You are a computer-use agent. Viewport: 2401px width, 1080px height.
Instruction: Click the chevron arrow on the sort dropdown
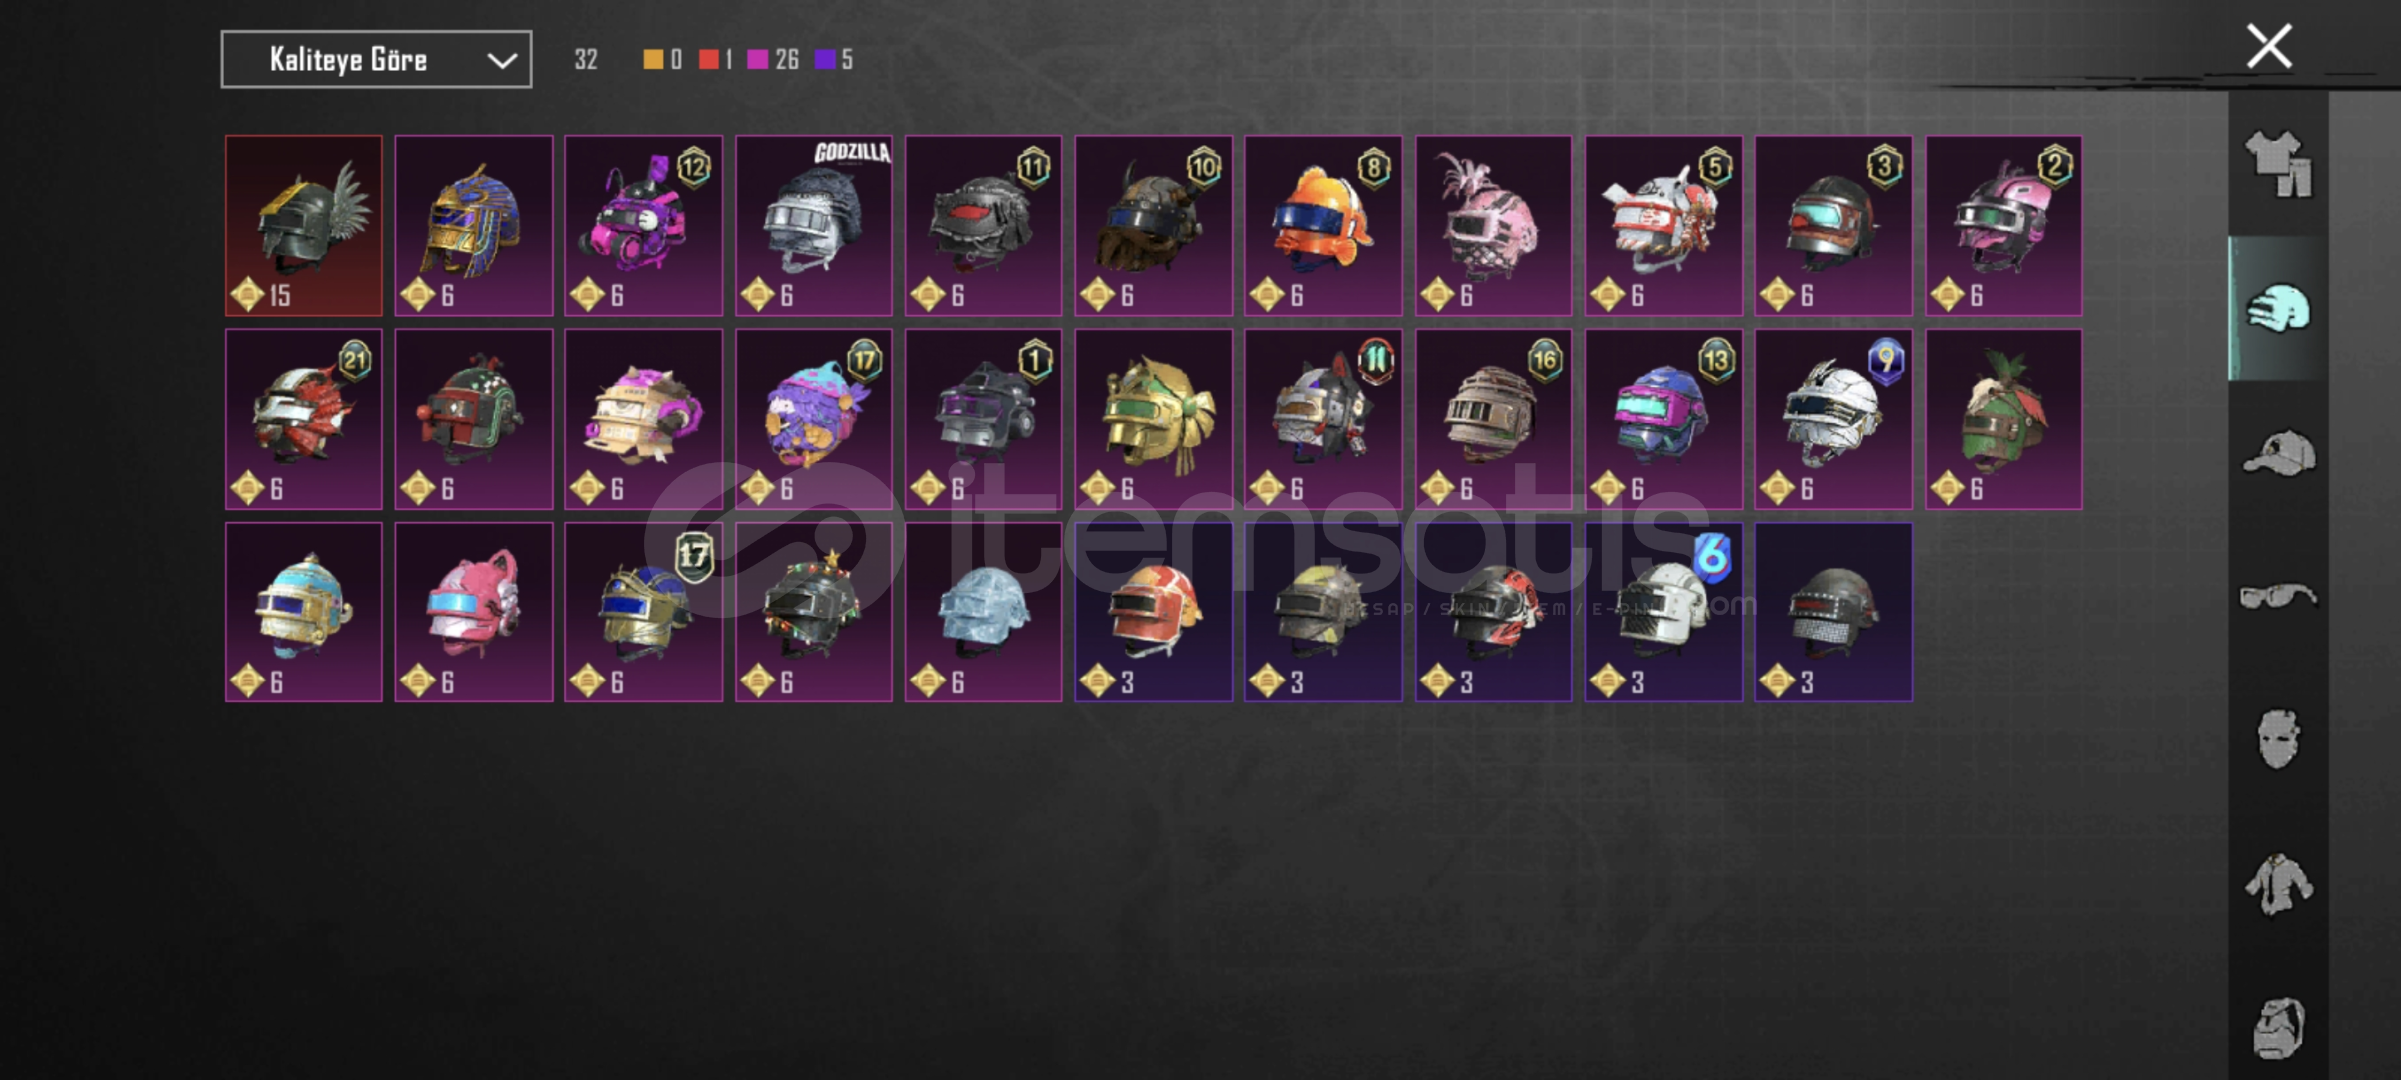coord(501,61)
